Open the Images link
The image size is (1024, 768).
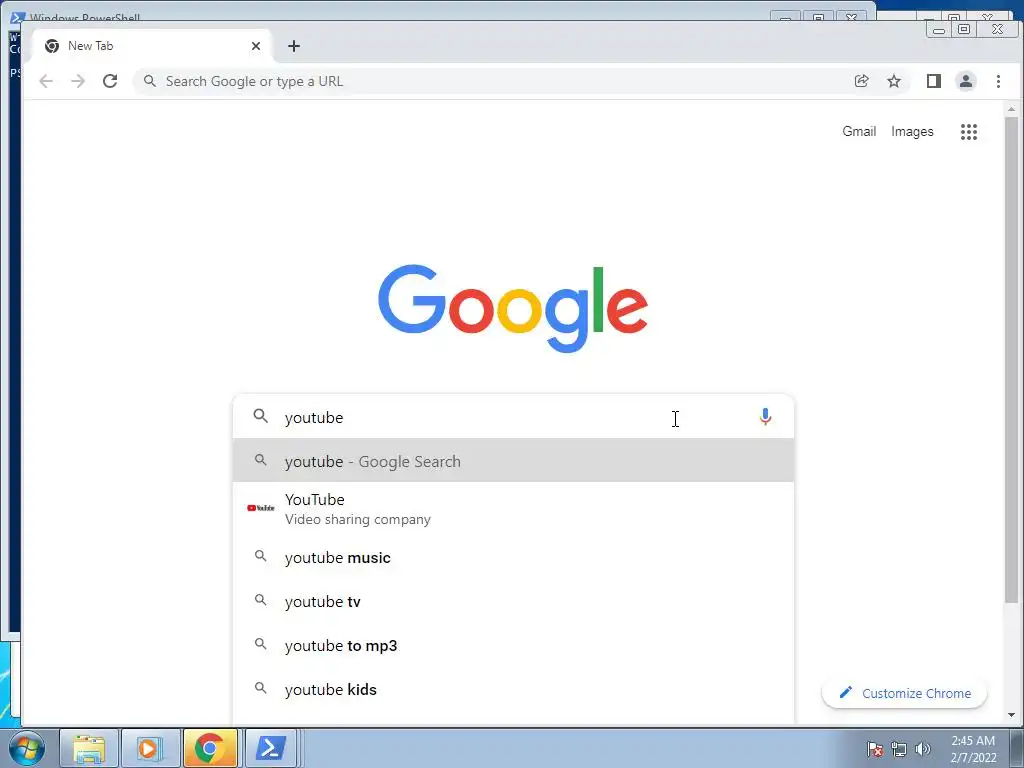point(912,131)
